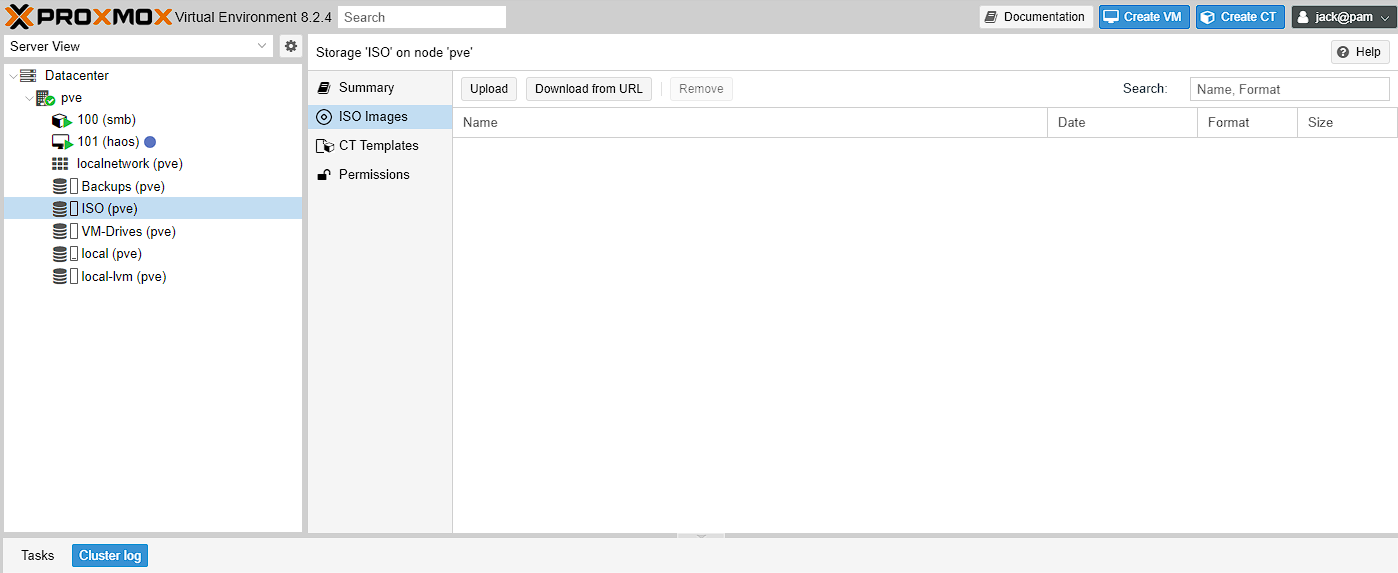Sort by the Date column header
Screen dimensions: 1398x573
[x=1122, y=123]
